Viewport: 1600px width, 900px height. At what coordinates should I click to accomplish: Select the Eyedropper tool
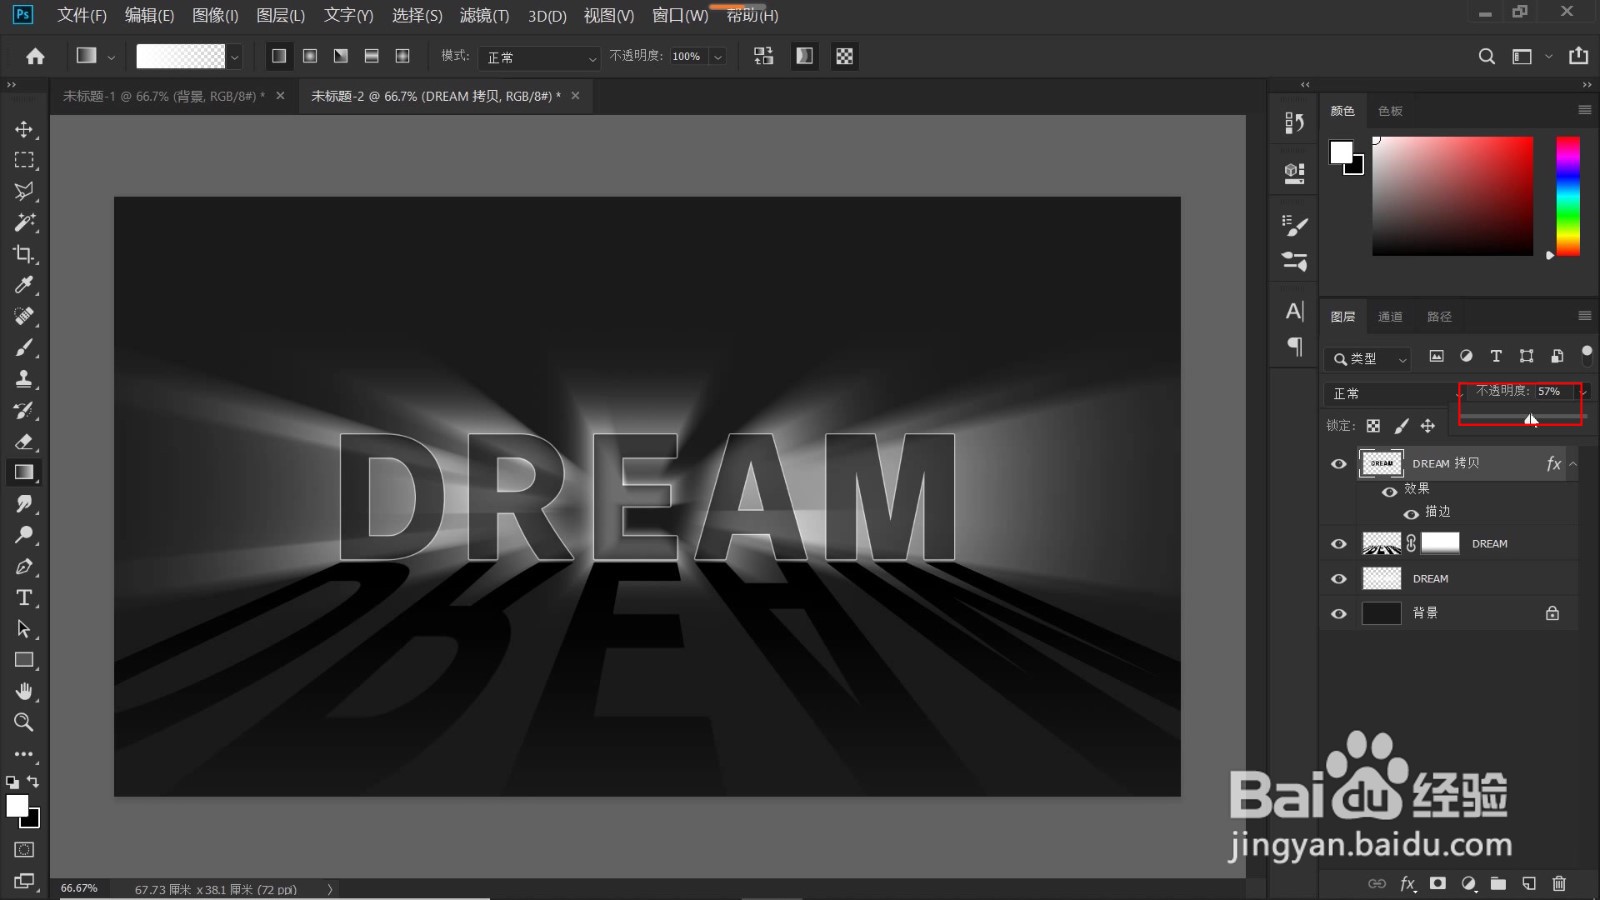point(24,285)
